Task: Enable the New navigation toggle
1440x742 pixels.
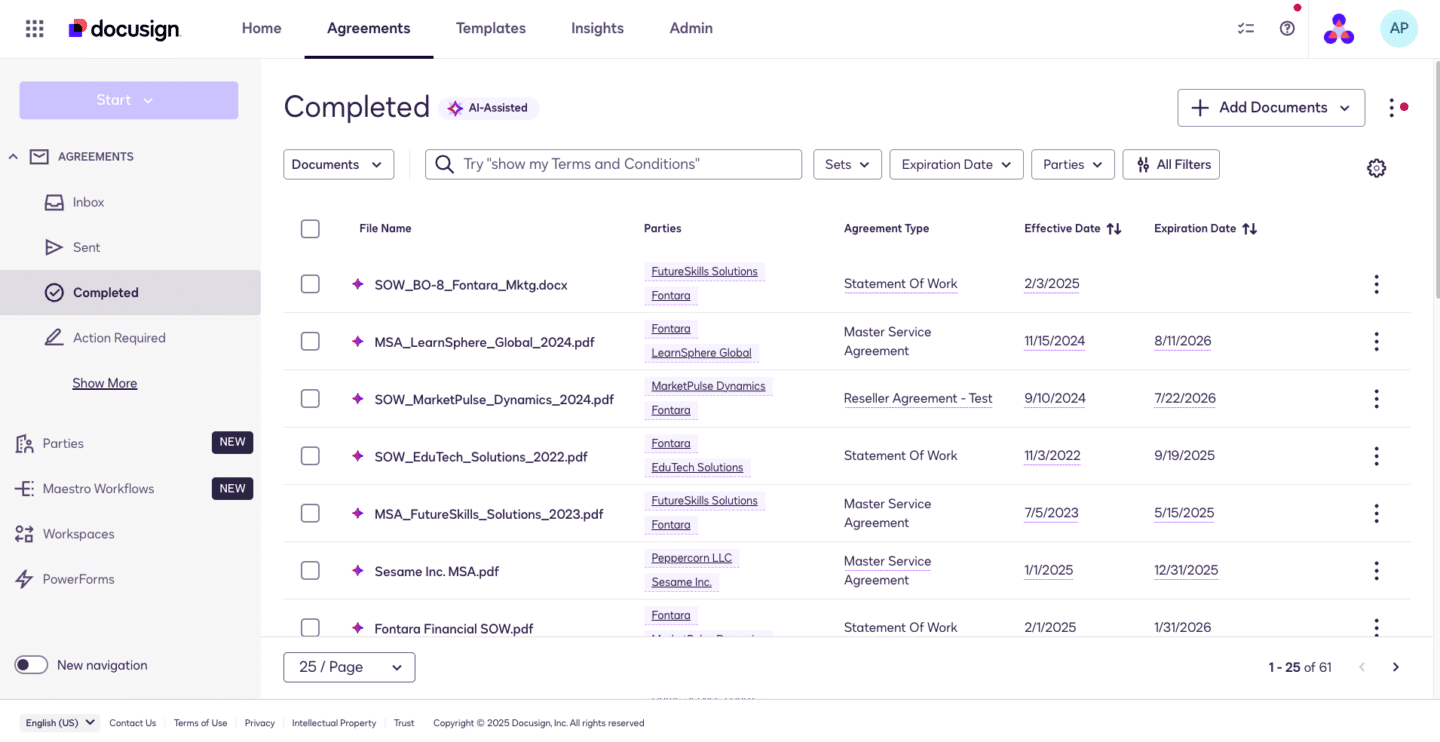Action: tap(31, 664)
